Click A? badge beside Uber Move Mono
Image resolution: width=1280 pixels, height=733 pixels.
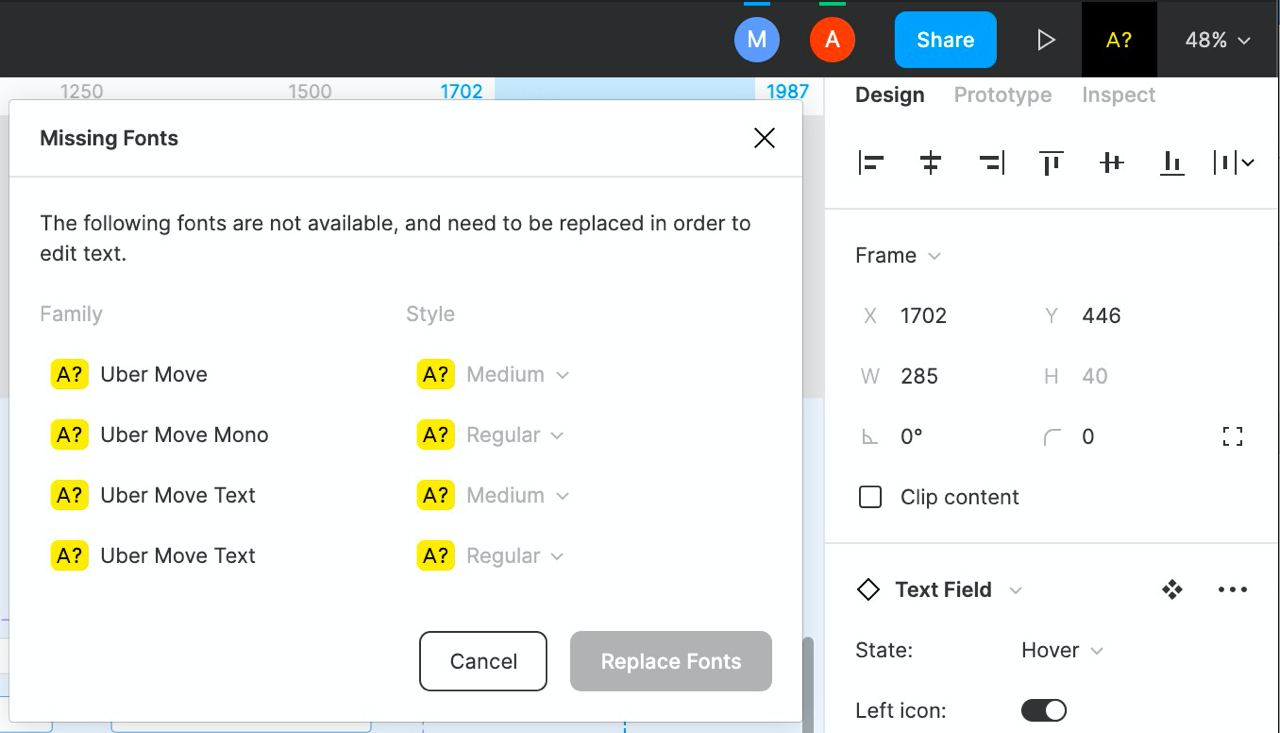click(x=70, y=435)
